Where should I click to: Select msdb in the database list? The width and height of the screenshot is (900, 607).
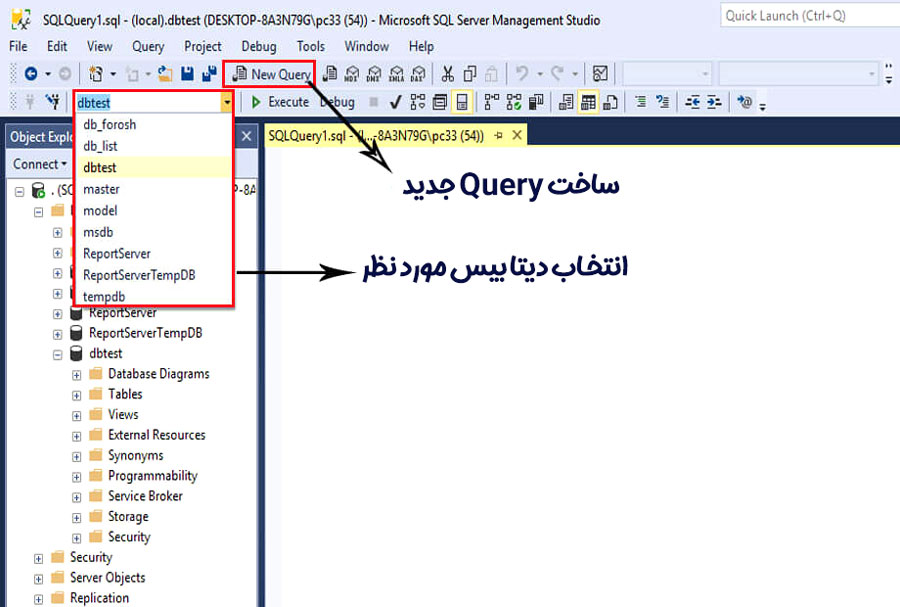click(x=154, y=232)
